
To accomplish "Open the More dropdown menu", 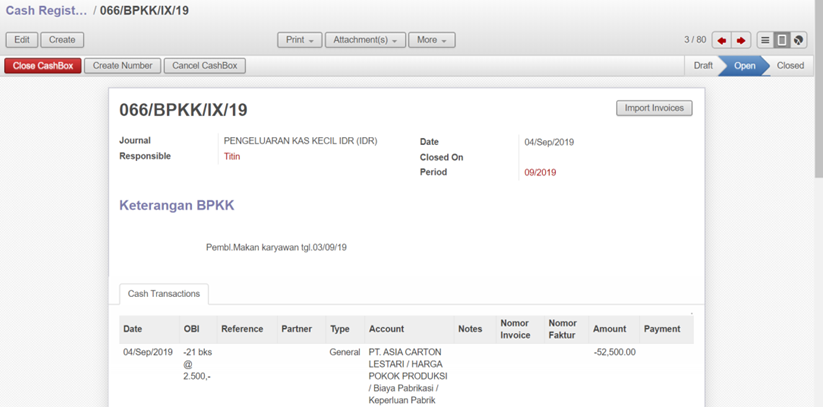I will click(431, 40).
